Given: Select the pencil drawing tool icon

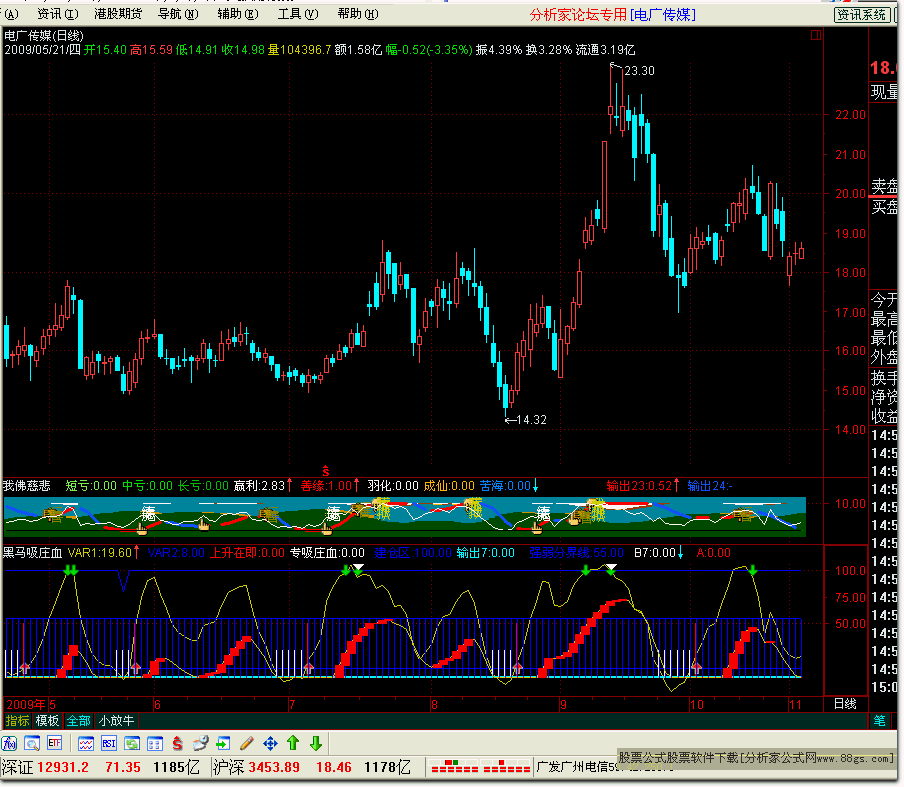Looking at the screenshot, I should pyautogui.click(x=247, y=744).
